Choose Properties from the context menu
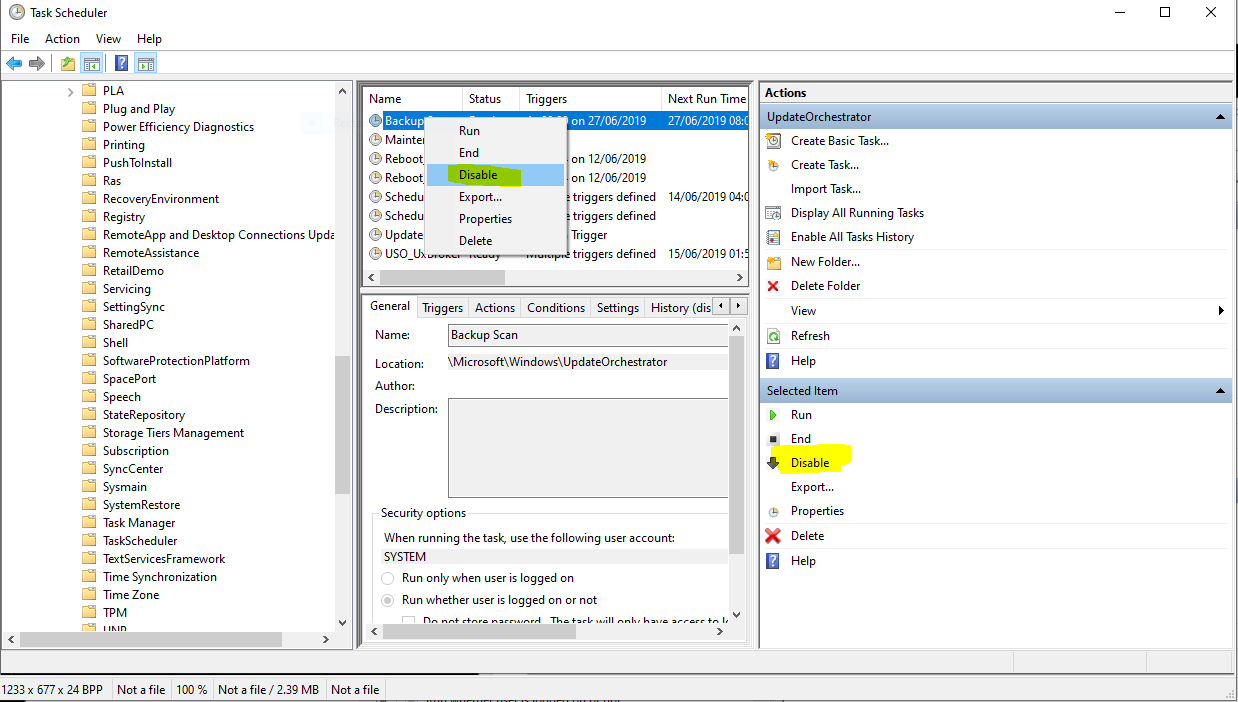The width and height of the screenshot is (1238, 702). click(496, 219)
